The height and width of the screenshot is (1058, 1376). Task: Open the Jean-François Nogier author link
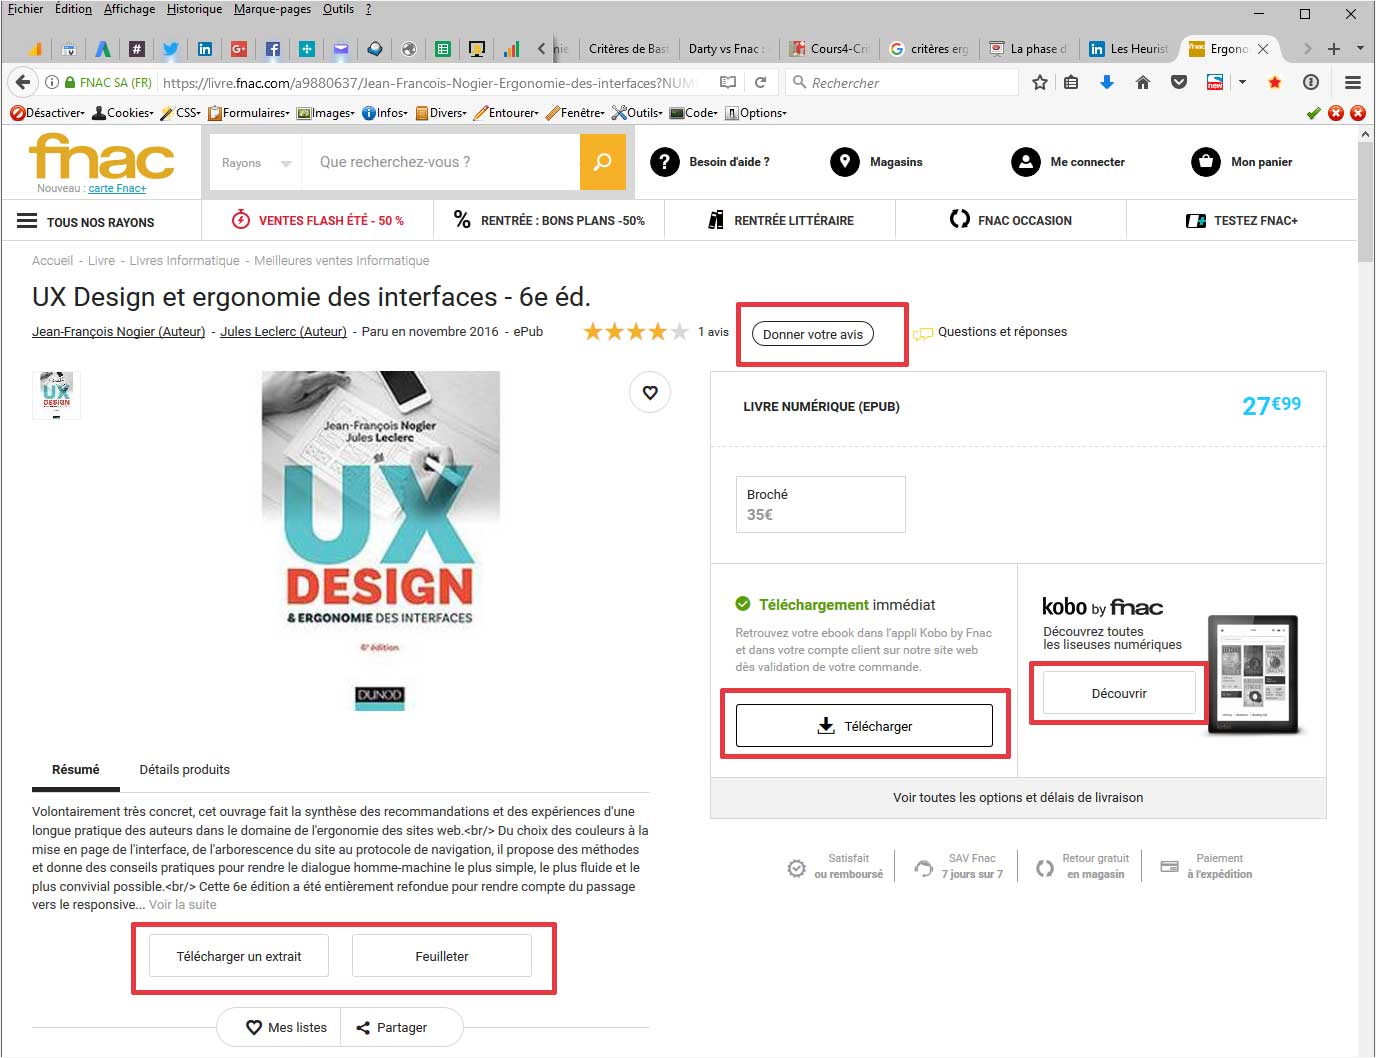point(118,332)
